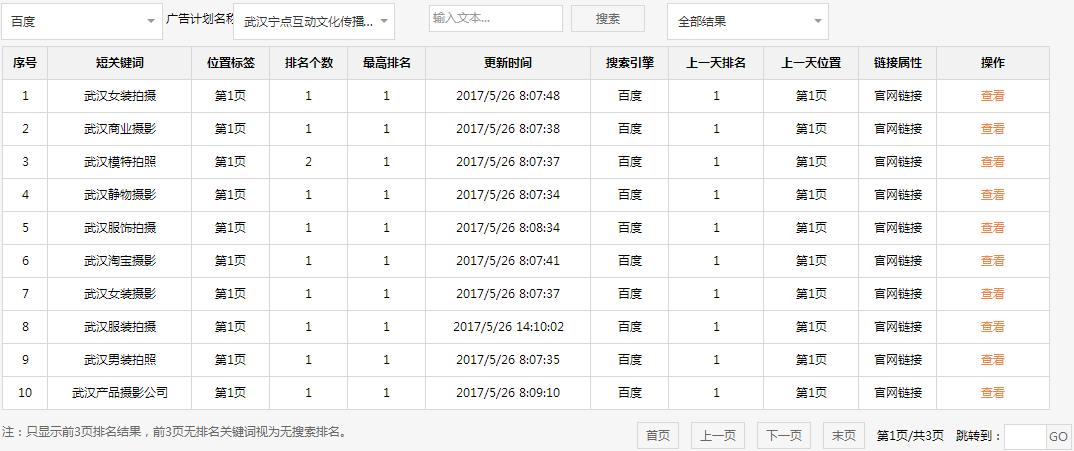1074x451 pixels.
Task: Select keyword cell 武汉淘宝摄影
Action: tap(120, 260)
